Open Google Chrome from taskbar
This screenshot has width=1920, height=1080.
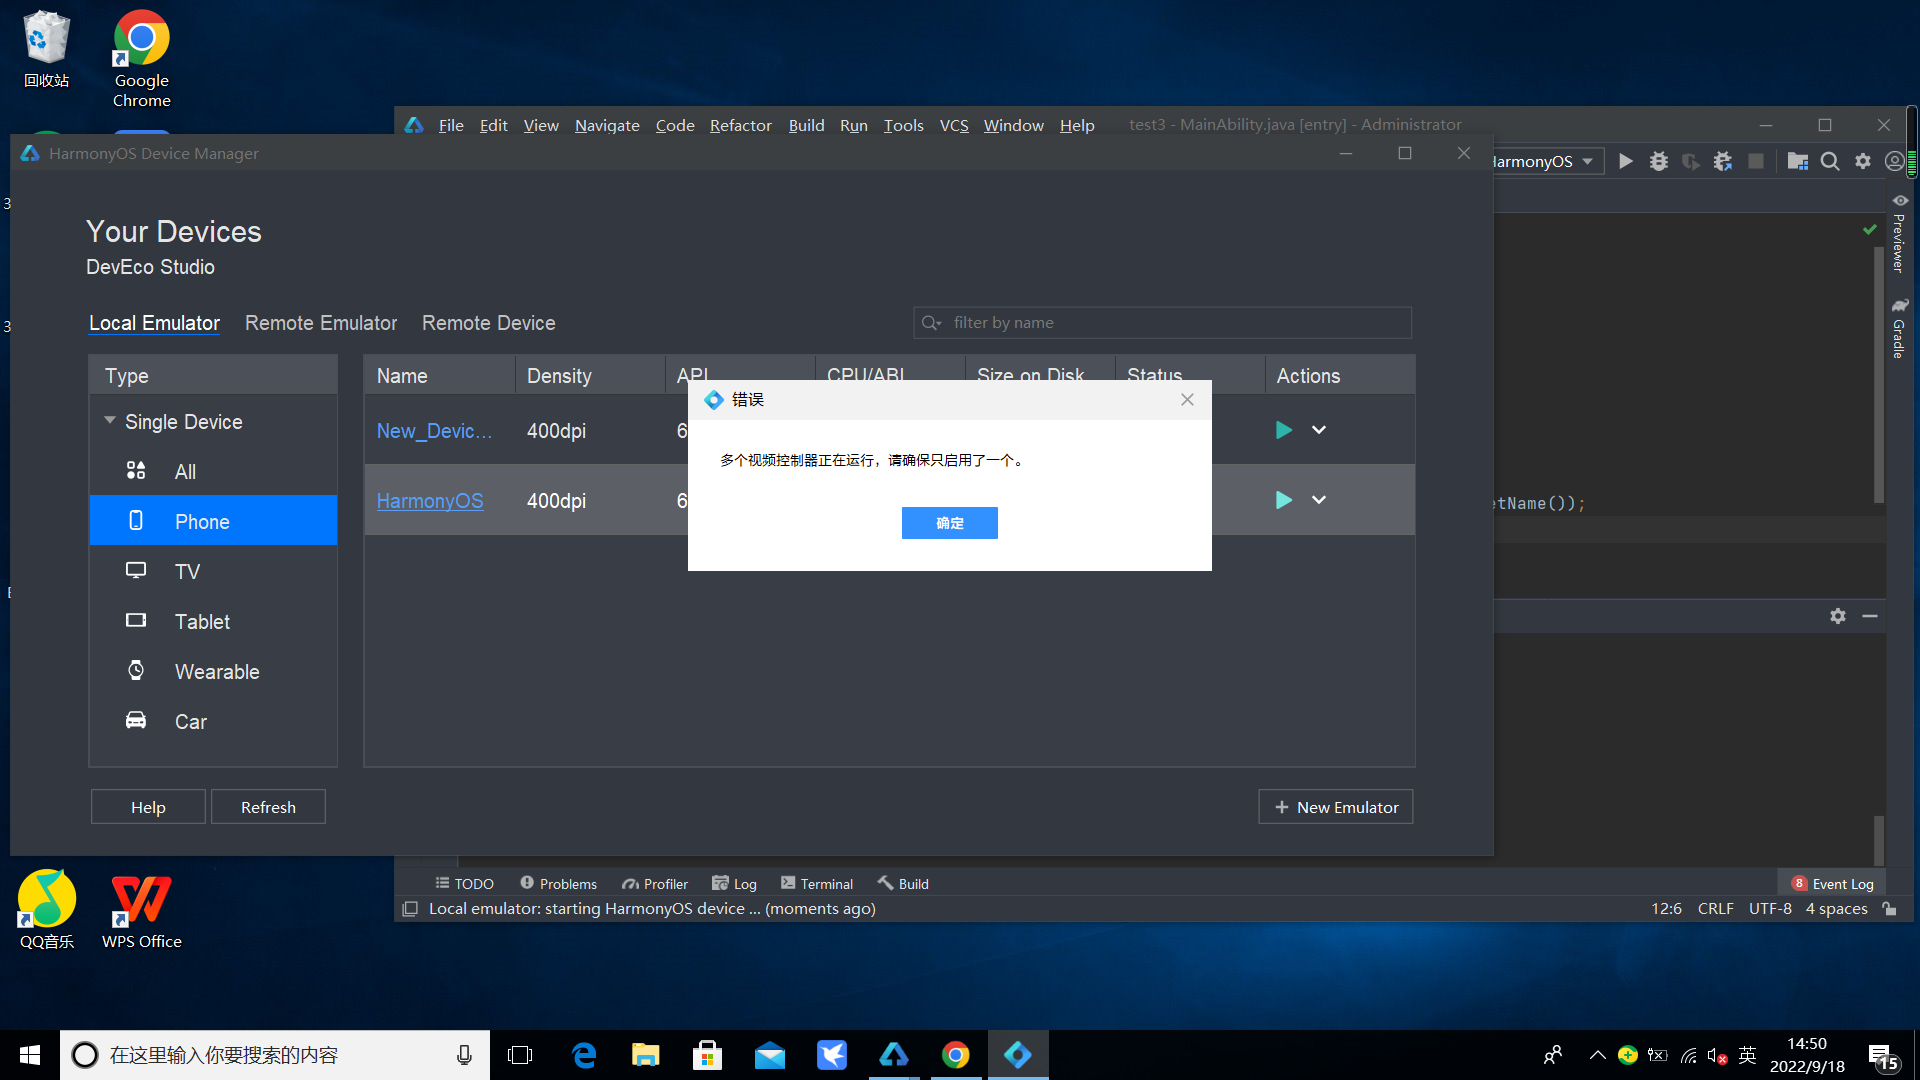[956, 1055]
